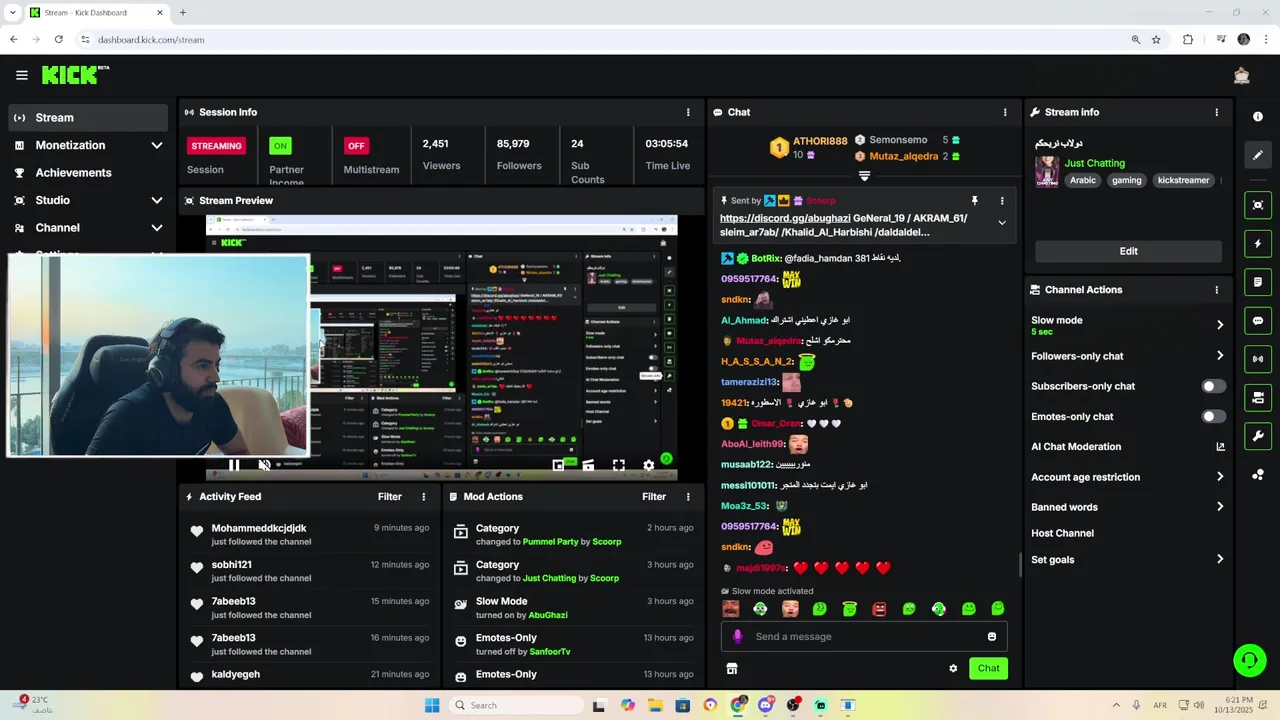This screenshot has width=1280, height=720.
Task: Open Session Info three-dot menu
Action: [688, 112]
